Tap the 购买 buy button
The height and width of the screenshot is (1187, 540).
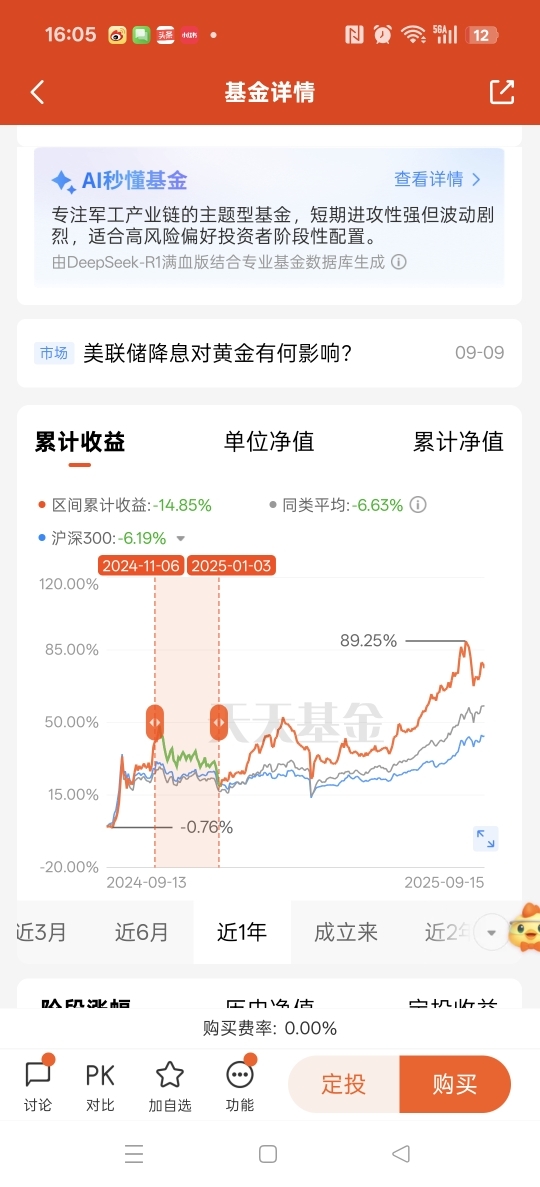(x=455, y=1084)
